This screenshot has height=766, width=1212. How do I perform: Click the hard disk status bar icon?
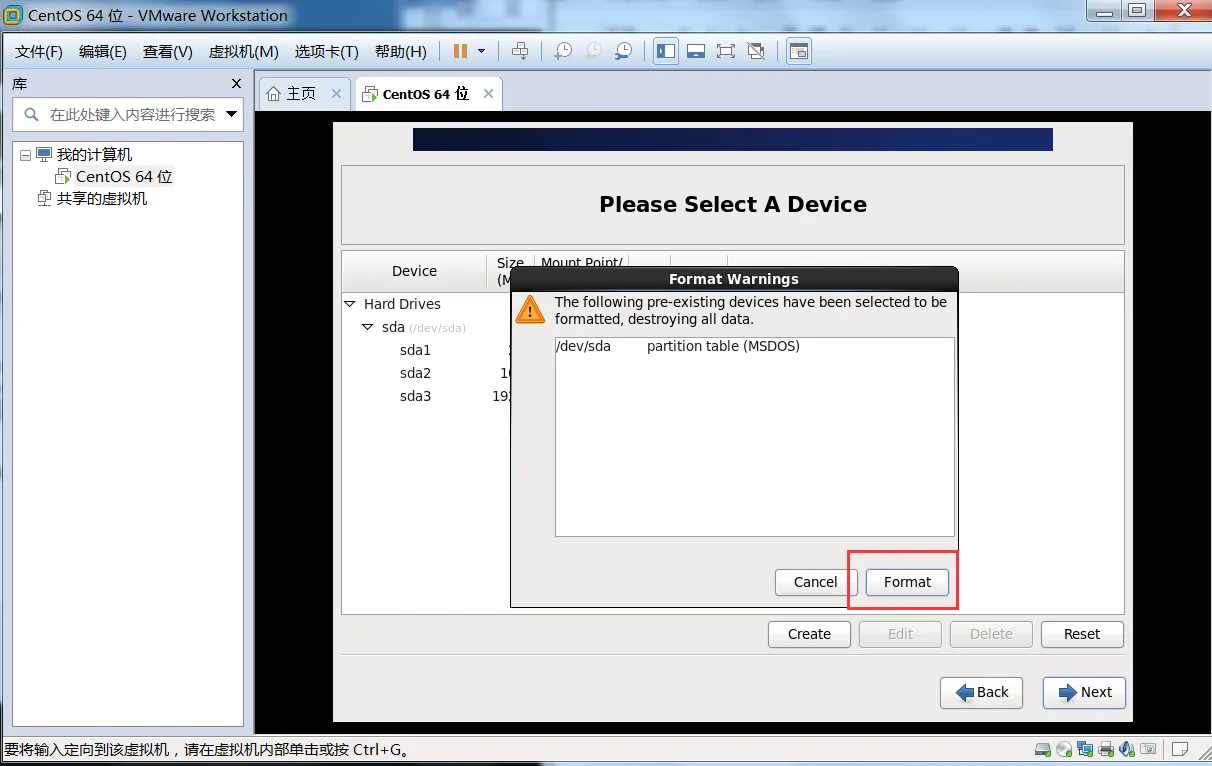click(1043, 749)
